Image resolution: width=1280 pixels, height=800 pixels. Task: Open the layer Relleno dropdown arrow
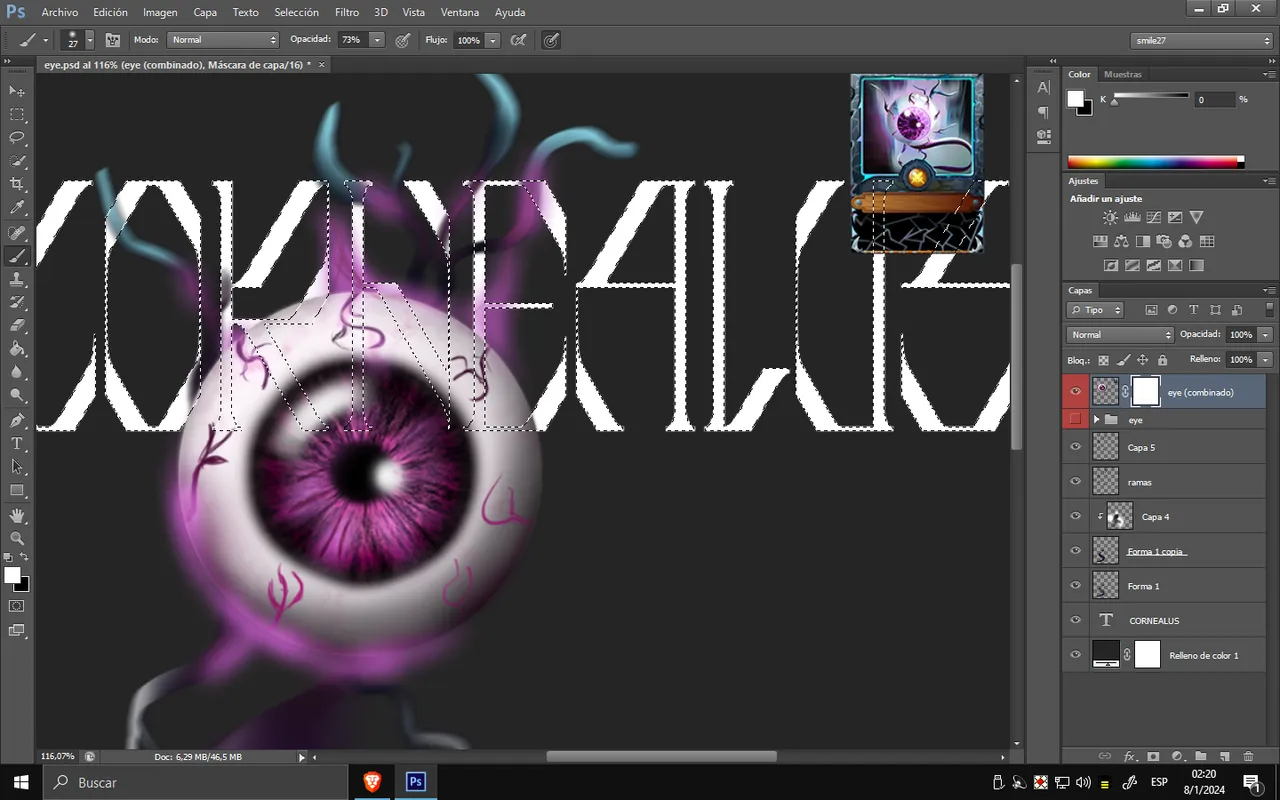point(1266,359)
